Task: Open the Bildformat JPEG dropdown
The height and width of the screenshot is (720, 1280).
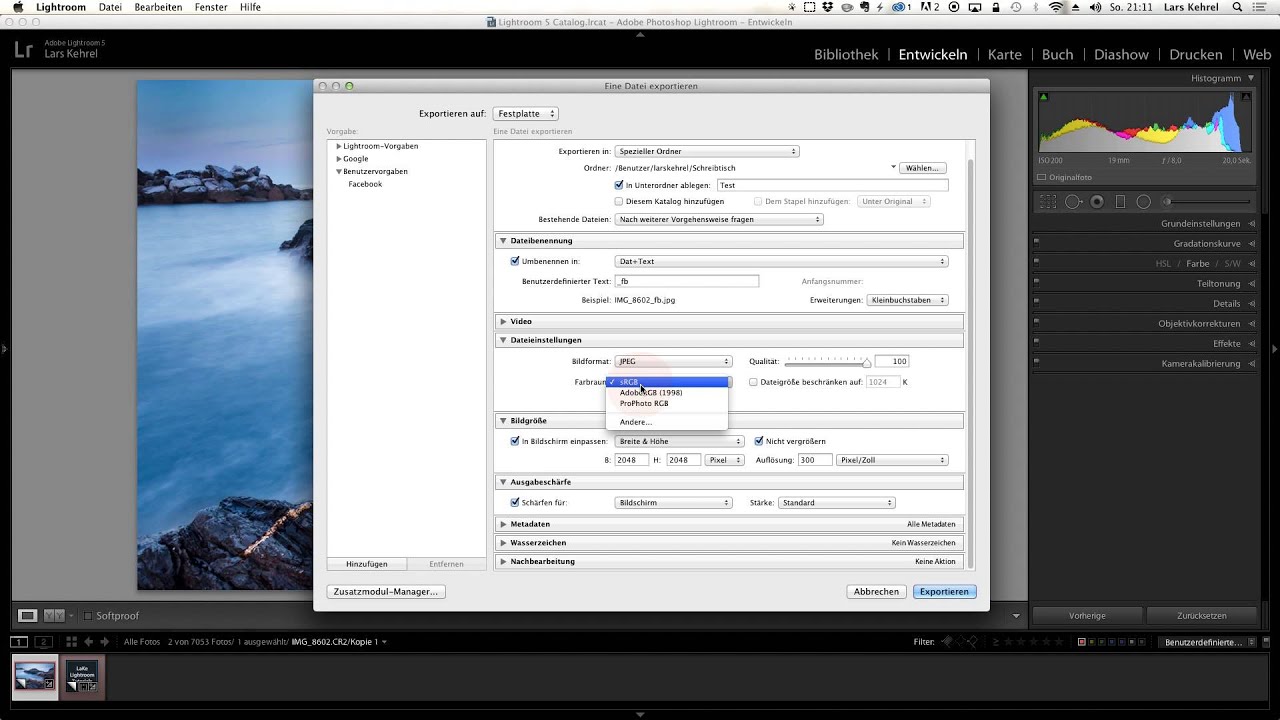Action: (x=673, y=361)
